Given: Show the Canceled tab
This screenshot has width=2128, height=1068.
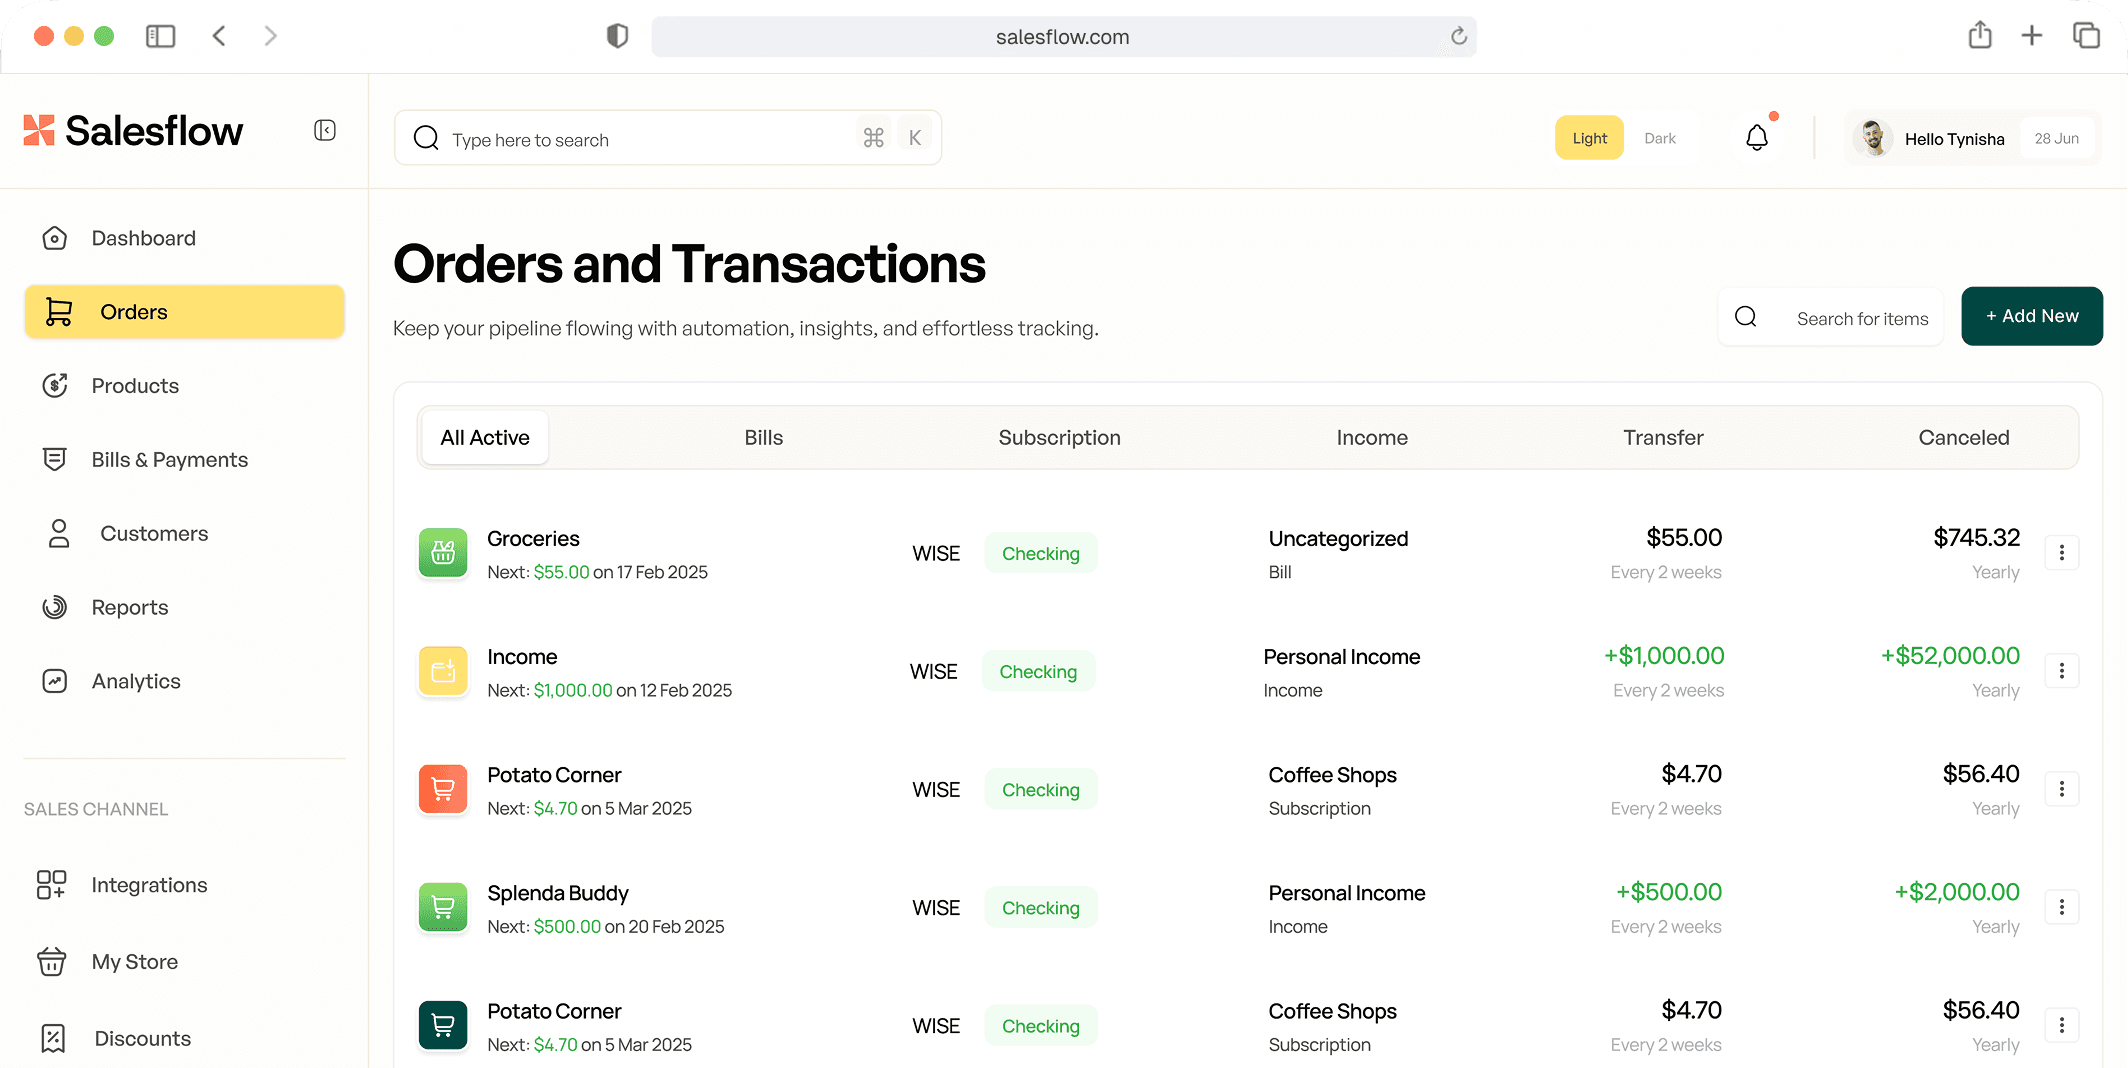Looking at the screenshot, I should tap(1963, 437).
